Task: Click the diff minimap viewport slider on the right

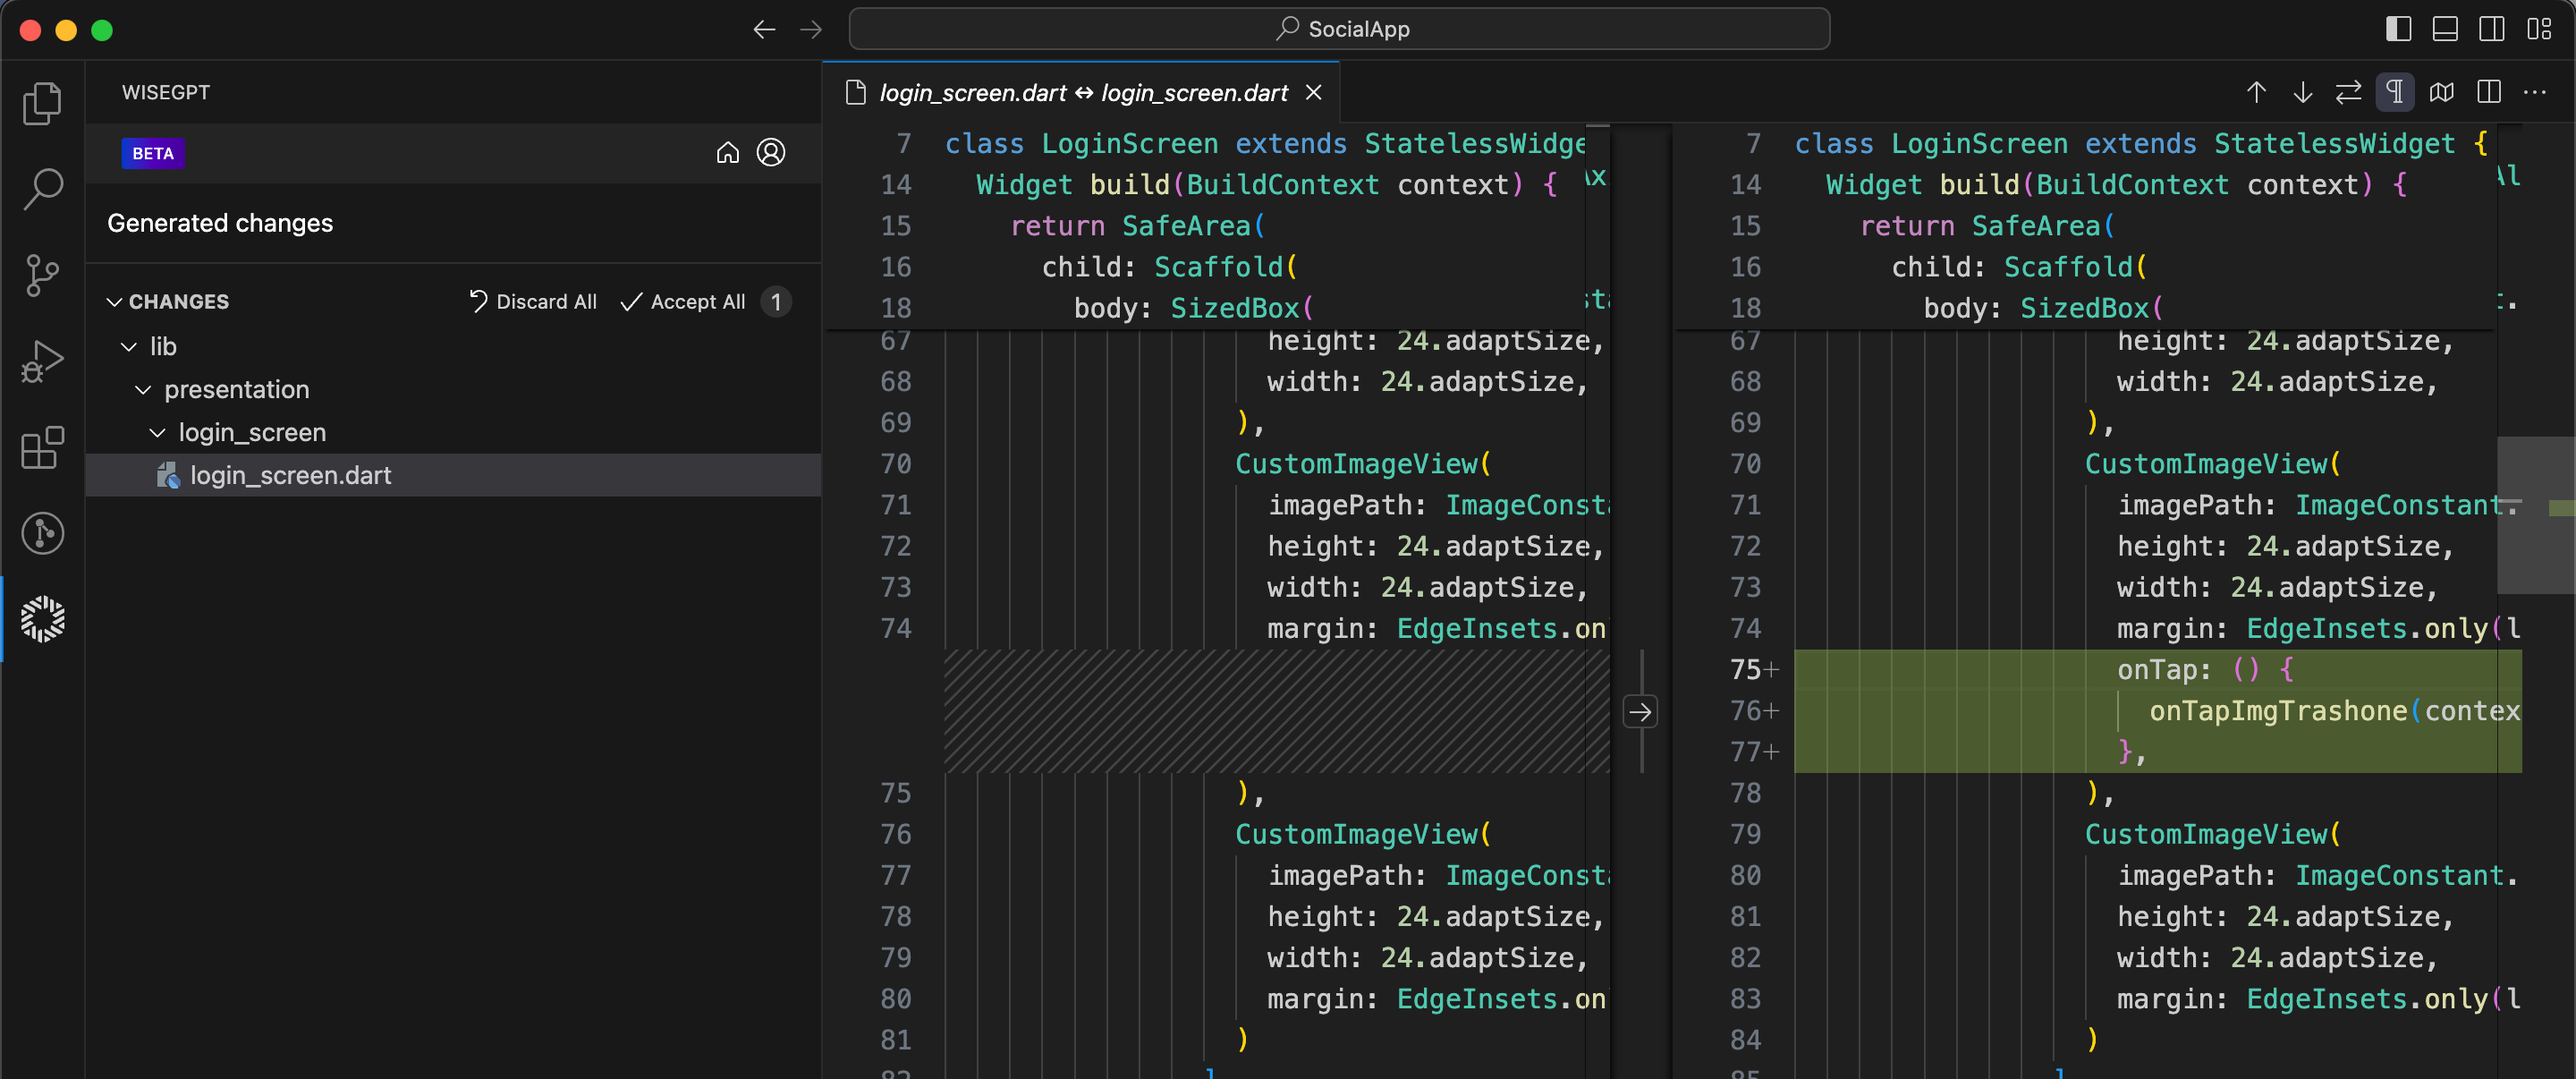Action: coord(2535,515)
